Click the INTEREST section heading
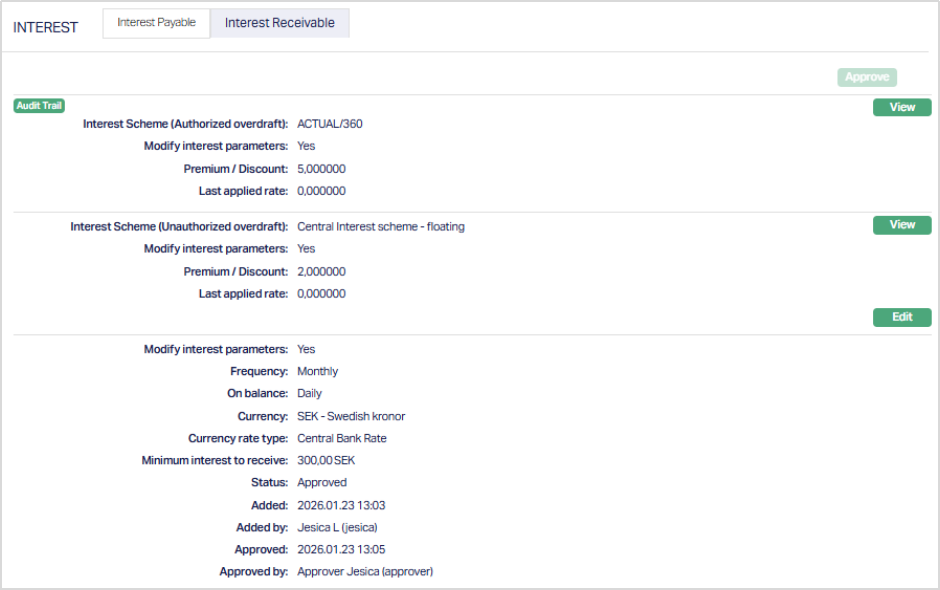Screen dimensions: 940x590 pyautogui.click(x=45, y=27)
